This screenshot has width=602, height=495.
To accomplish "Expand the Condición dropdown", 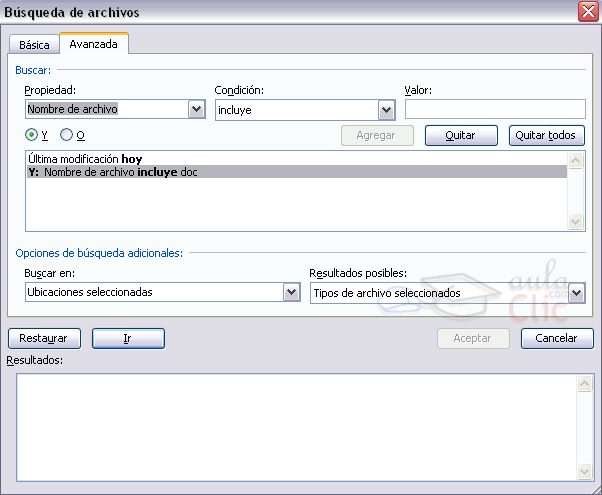I will (x=386, y=110).
